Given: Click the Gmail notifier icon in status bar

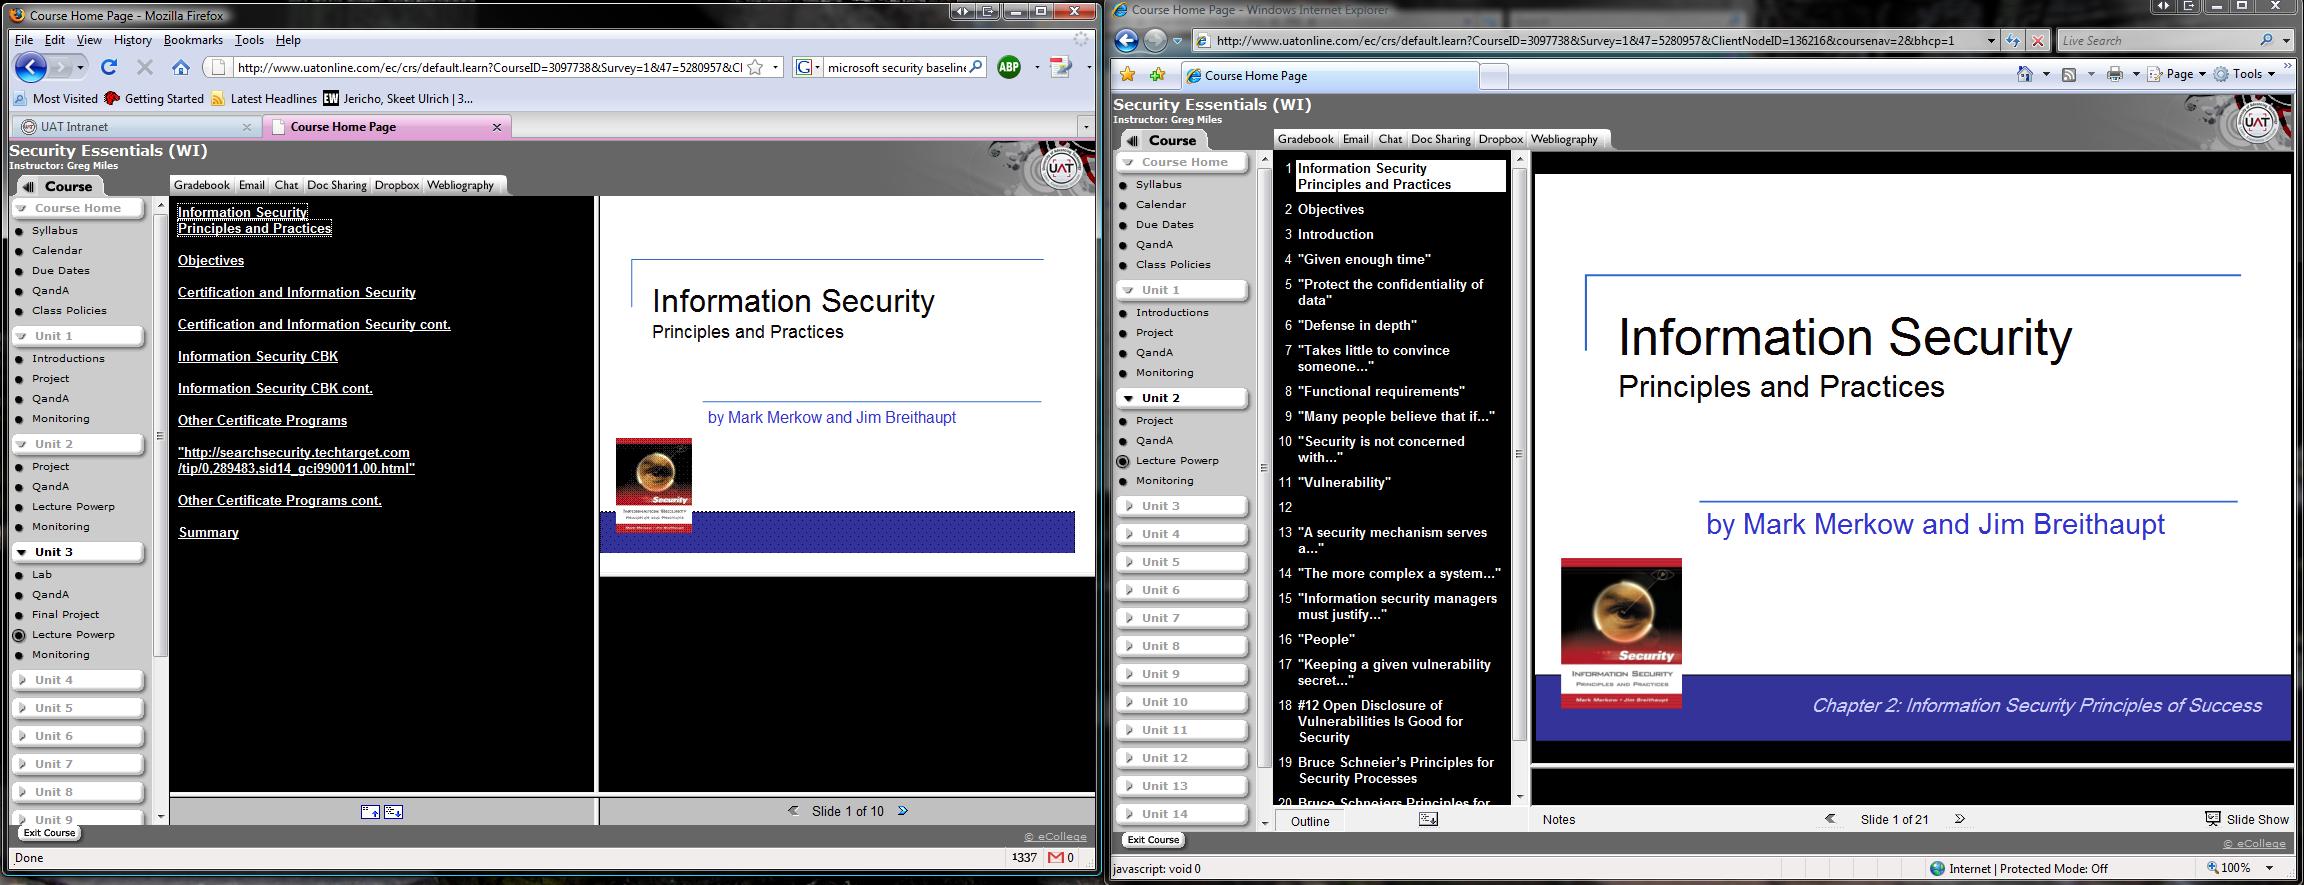Looking at the screenshot, I should pos(1055,857).
